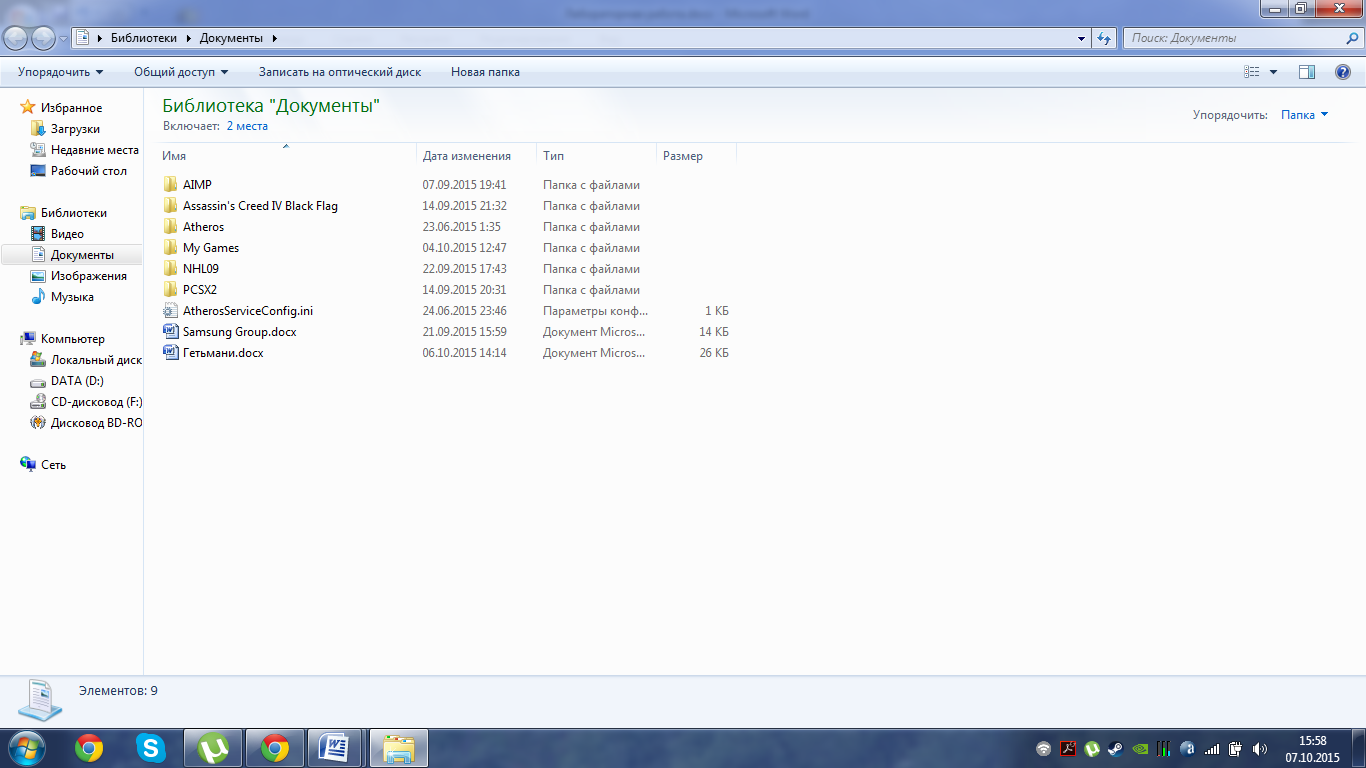Viewport: 1366px width, 768px height.
Task: Open the Папка arrange-by dropdown
Action: click(1305, 115)
